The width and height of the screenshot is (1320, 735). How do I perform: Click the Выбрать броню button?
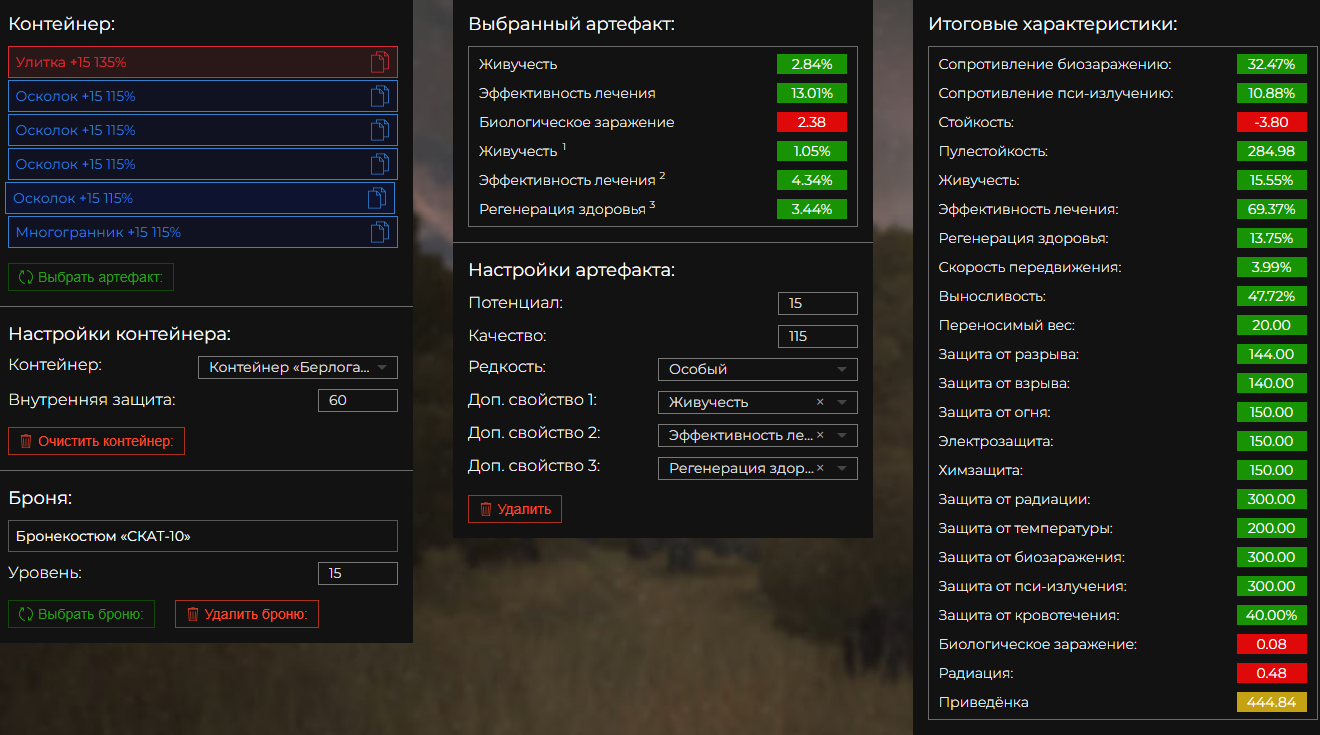coord(82,614)
